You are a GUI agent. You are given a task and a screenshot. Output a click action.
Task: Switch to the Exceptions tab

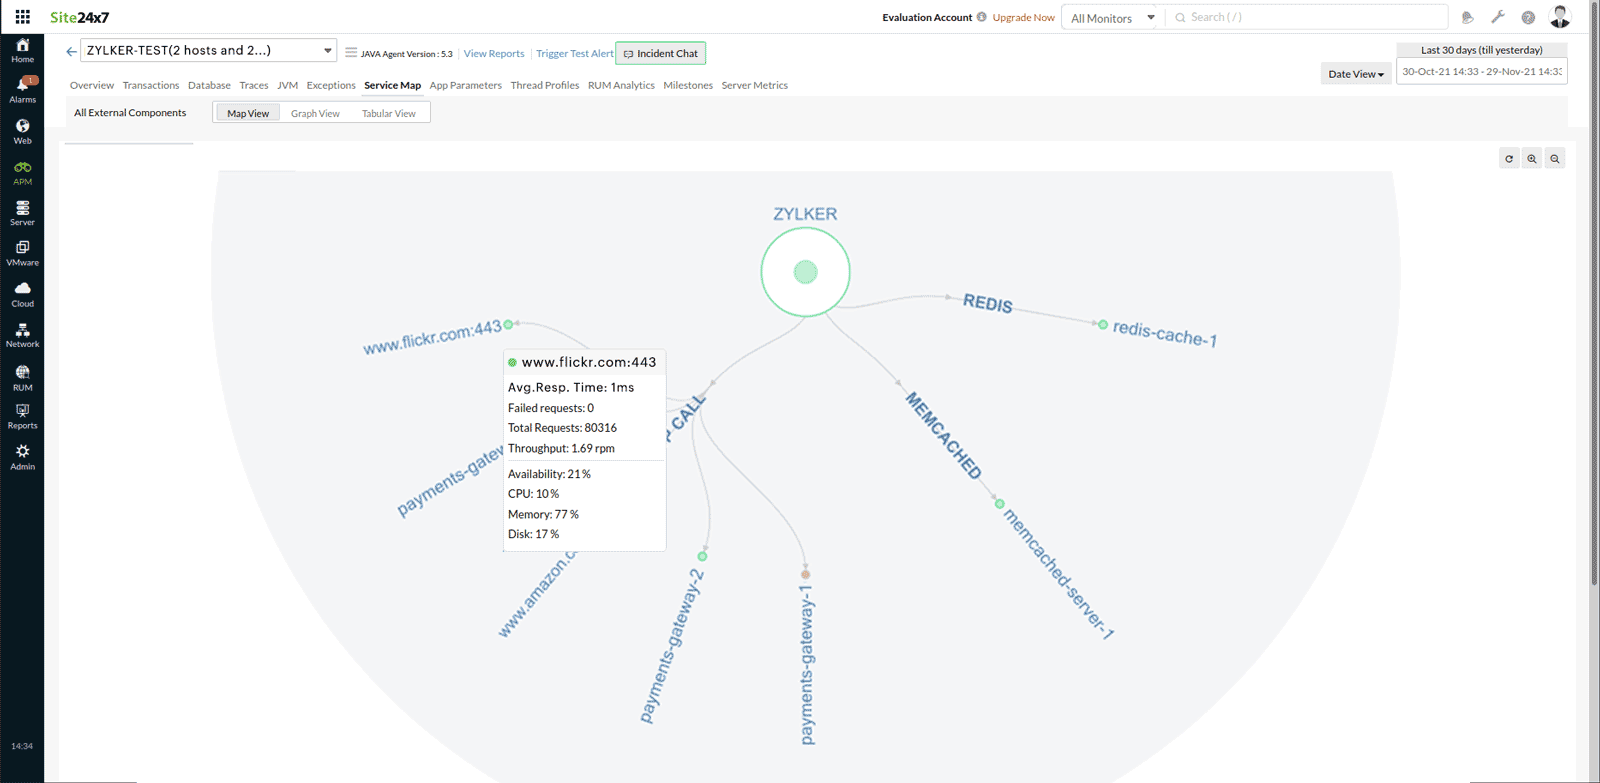(x=331, y=85)
